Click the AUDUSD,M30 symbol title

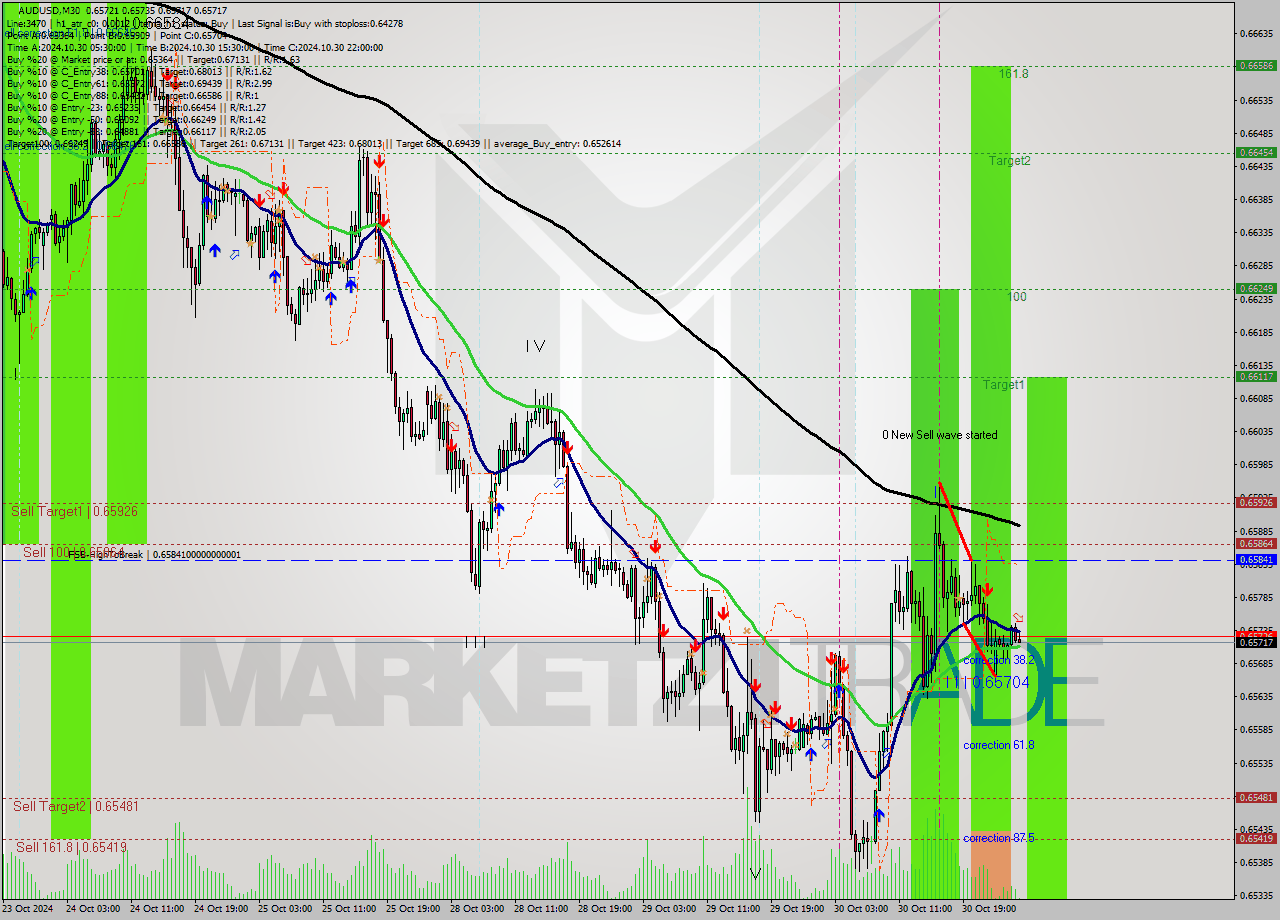coord(50,10)
